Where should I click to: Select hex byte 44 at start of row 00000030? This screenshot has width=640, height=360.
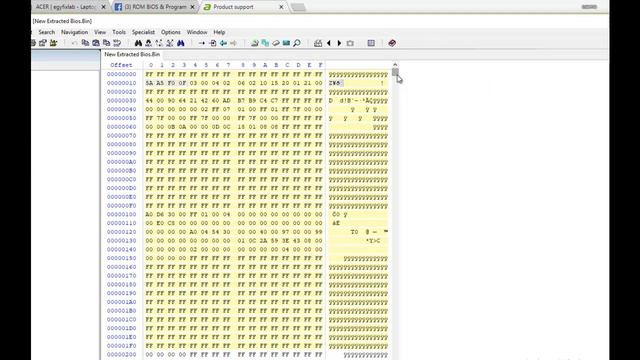149,101
